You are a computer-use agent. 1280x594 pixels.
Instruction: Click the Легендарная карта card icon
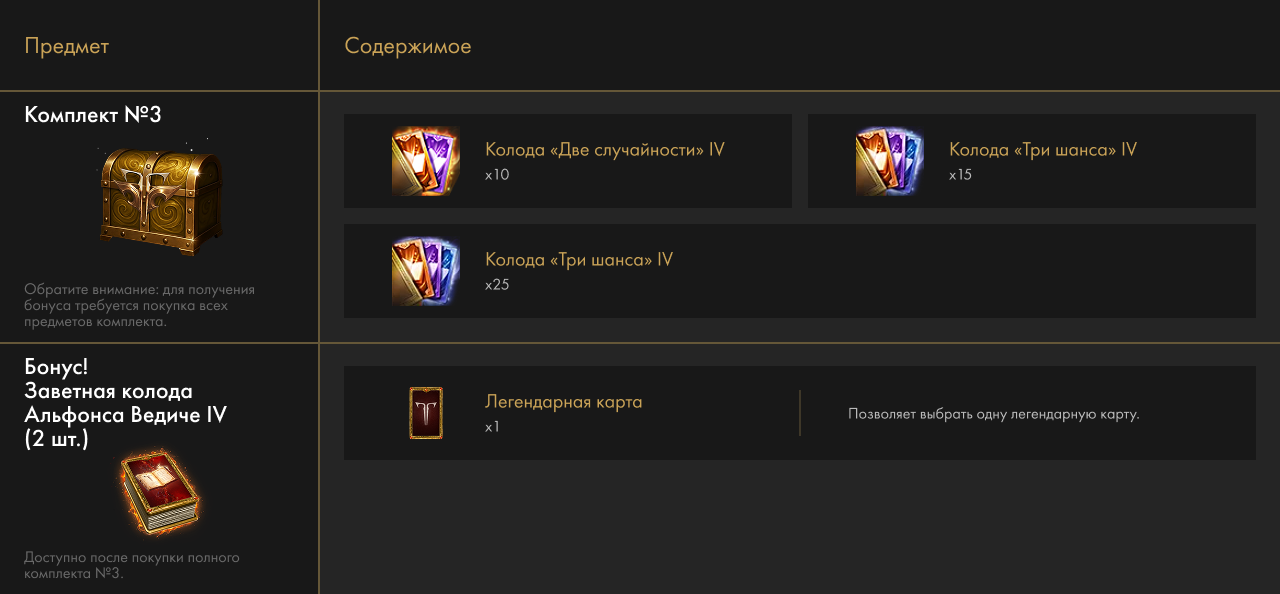(426, 412)
